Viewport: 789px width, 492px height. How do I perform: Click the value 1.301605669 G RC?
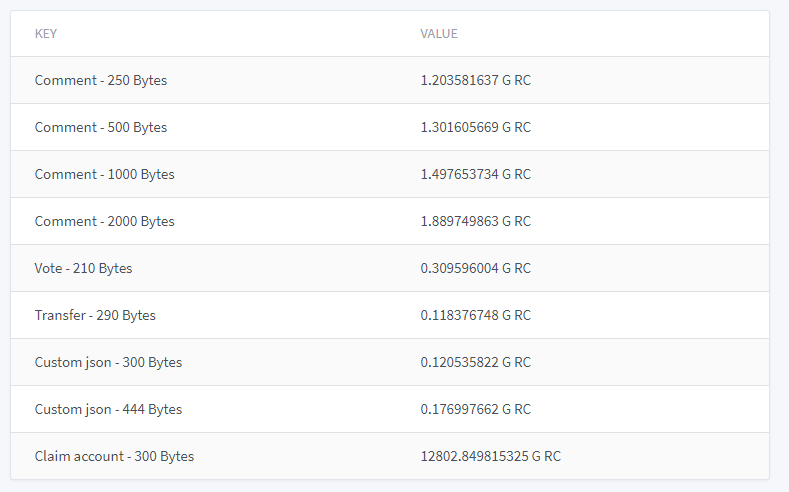point(475,127)
